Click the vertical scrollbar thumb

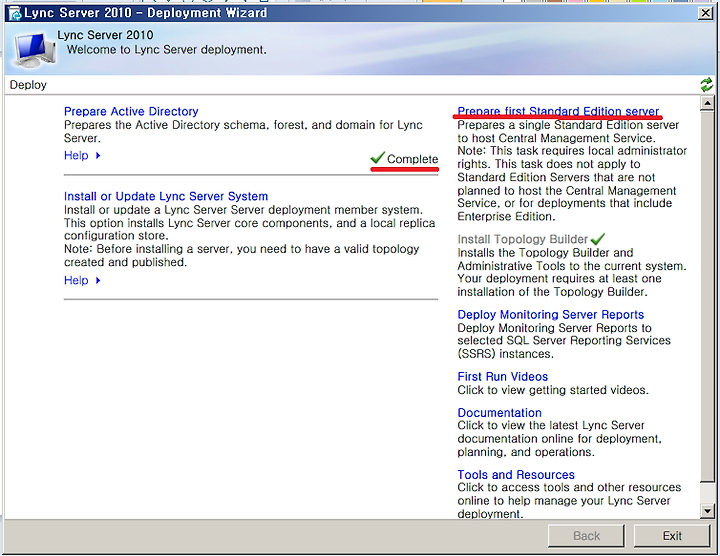click(707, 296)
